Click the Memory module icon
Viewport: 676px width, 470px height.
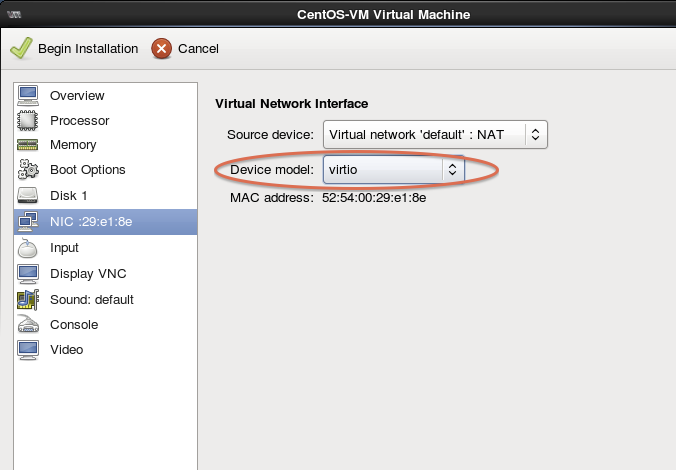[28, 146]
